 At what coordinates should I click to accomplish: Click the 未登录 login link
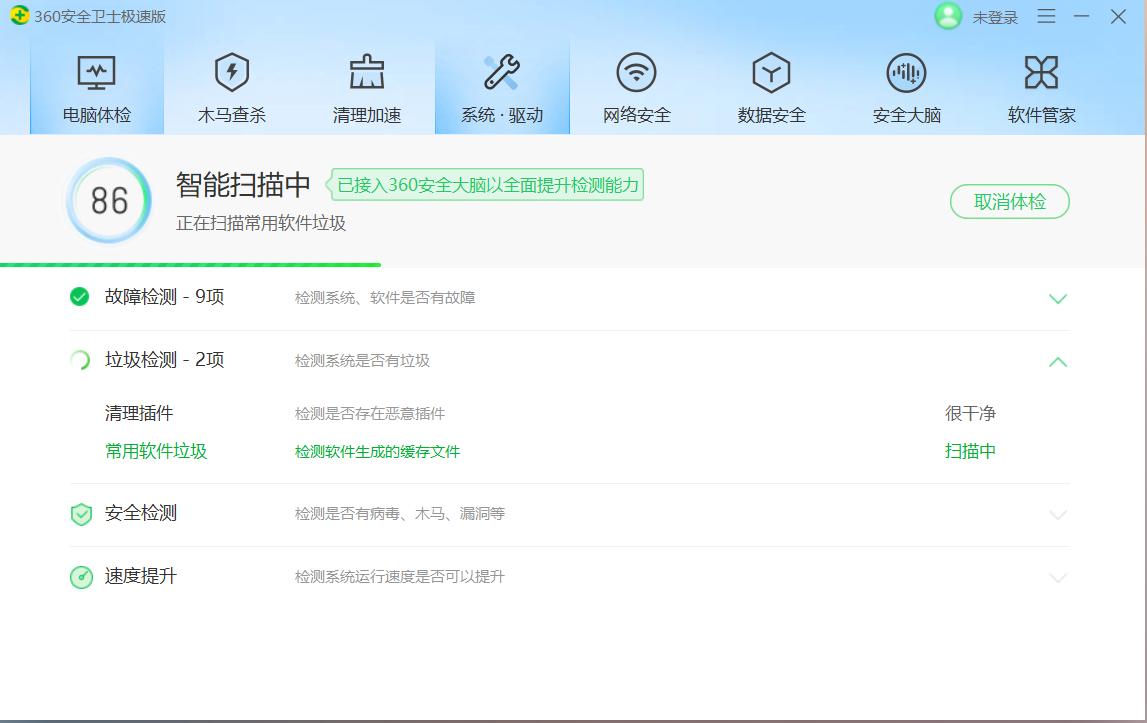click(989, 17)
